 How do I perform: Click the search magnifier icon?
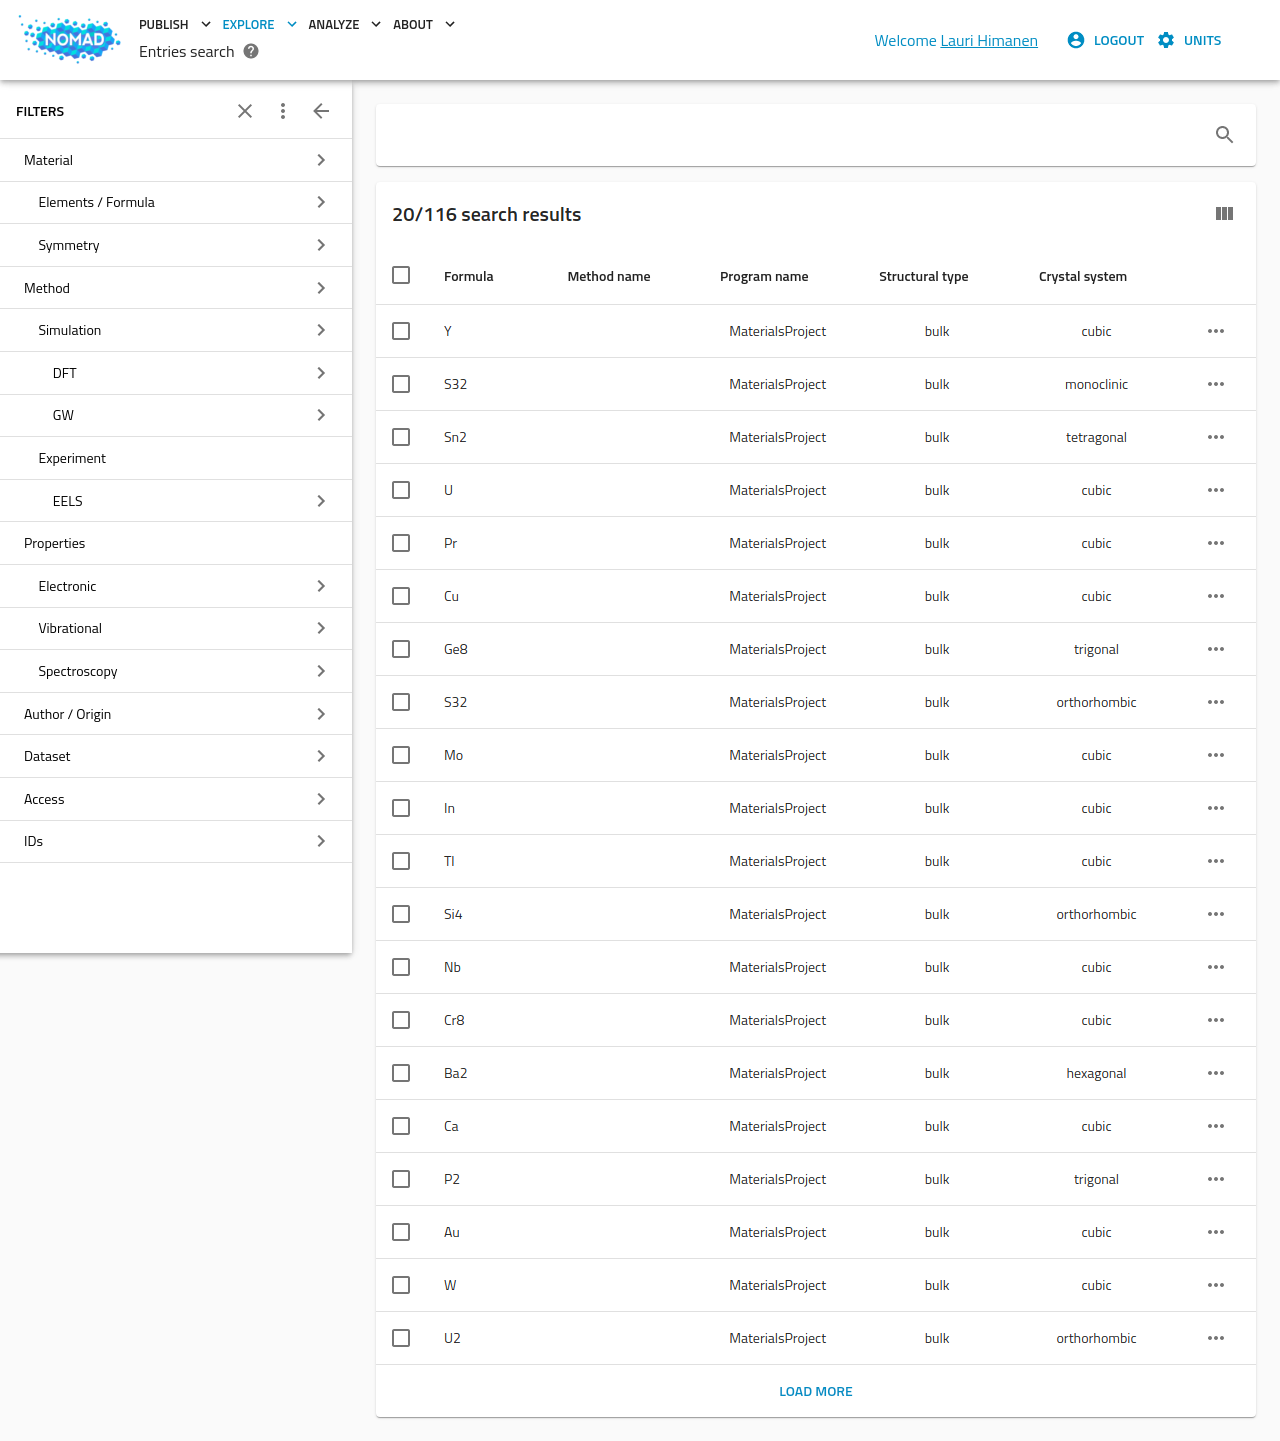coord(1224,135)
